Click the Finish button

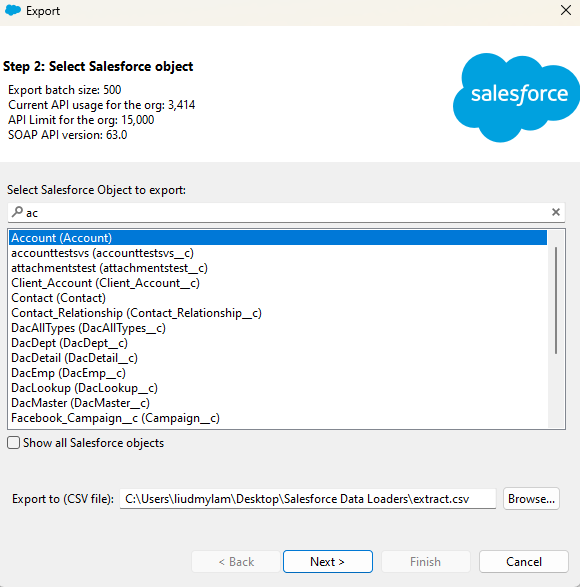pyautogui.click(x=425, y=562)
